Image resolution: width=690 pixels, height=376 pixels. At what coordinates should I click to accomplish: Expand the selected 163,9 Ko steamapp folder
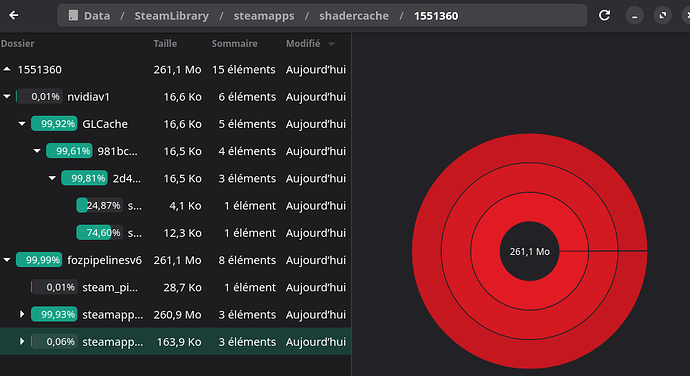(22, 342)
